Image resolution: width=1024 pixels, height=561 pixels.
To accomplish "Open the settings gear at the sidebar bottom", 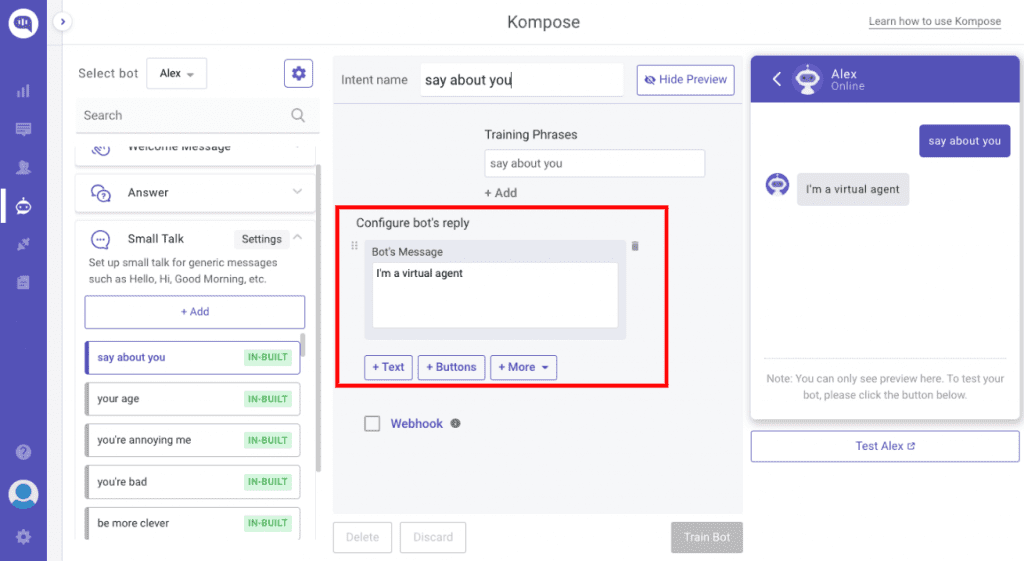I will pyautogui.click(x=23, y=537).
